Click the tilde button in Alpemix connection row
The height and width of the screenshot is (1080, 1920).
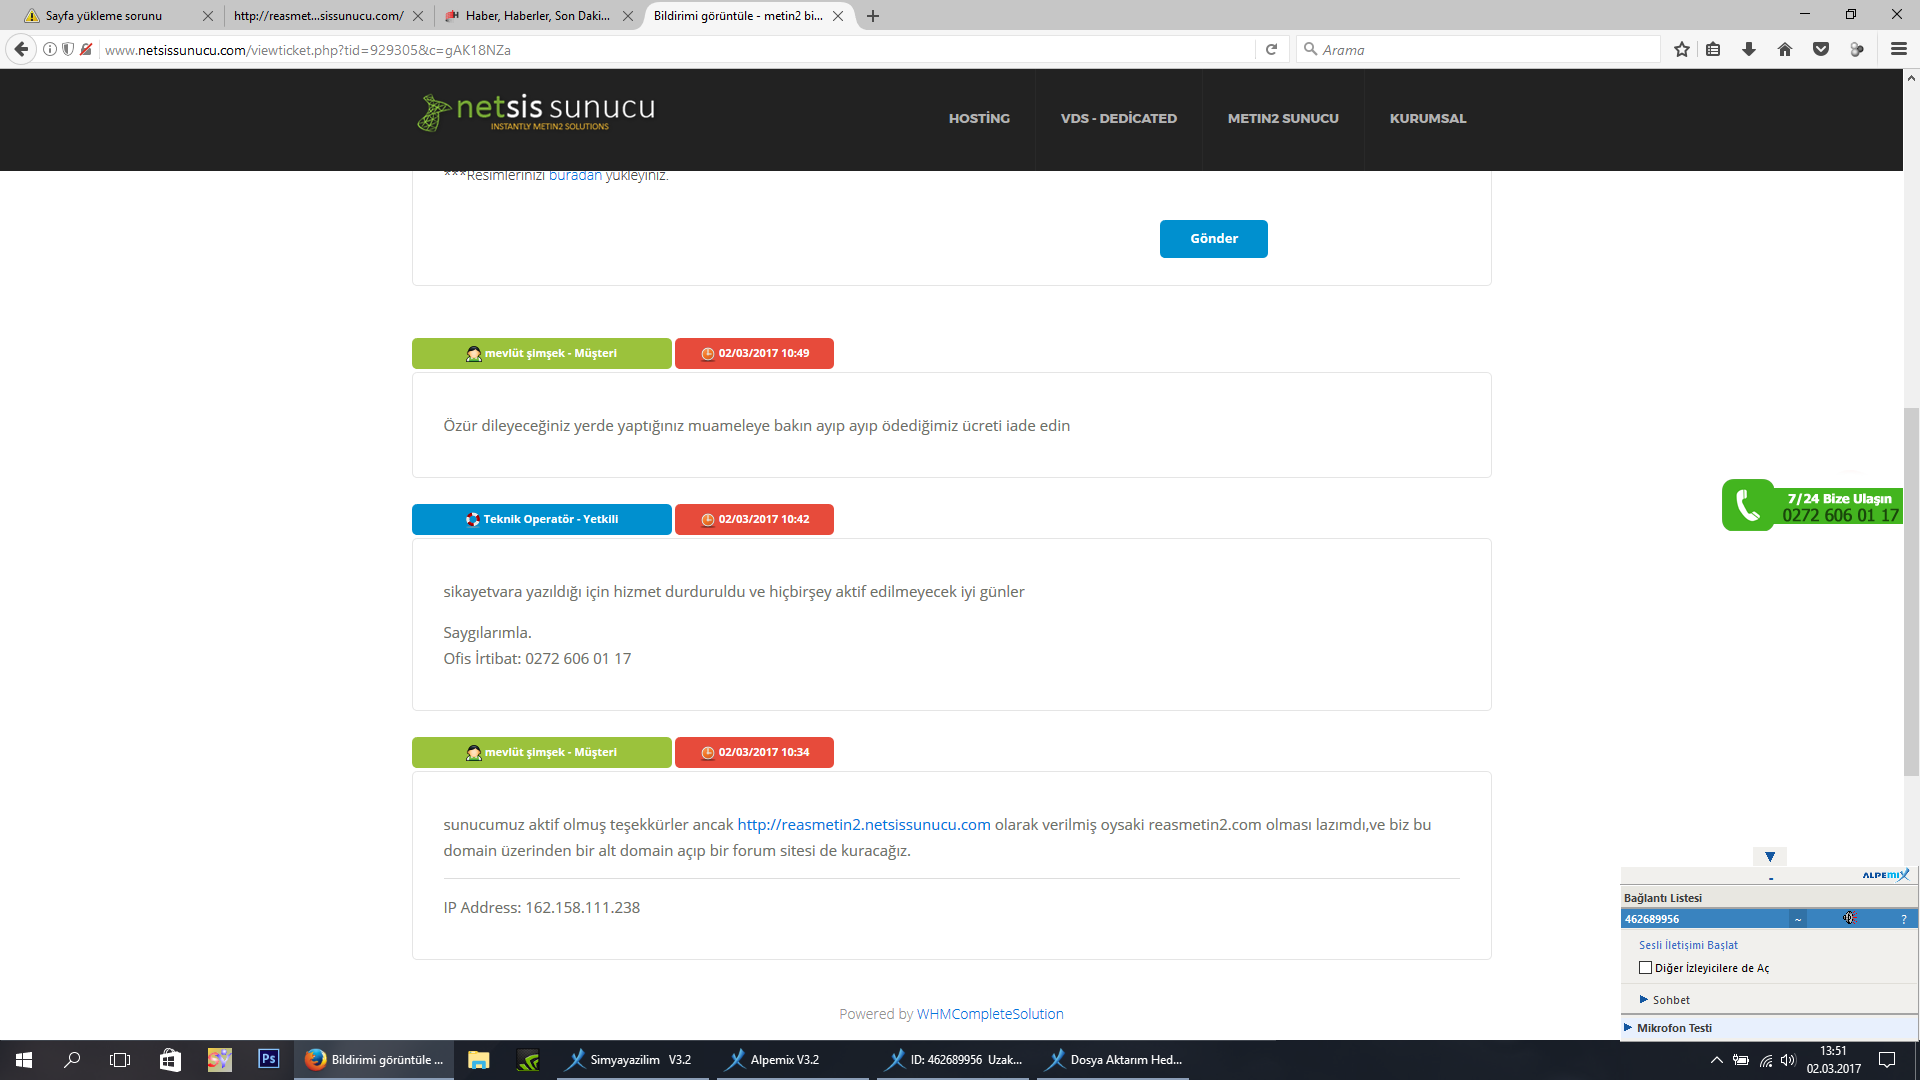(1798, 919)
